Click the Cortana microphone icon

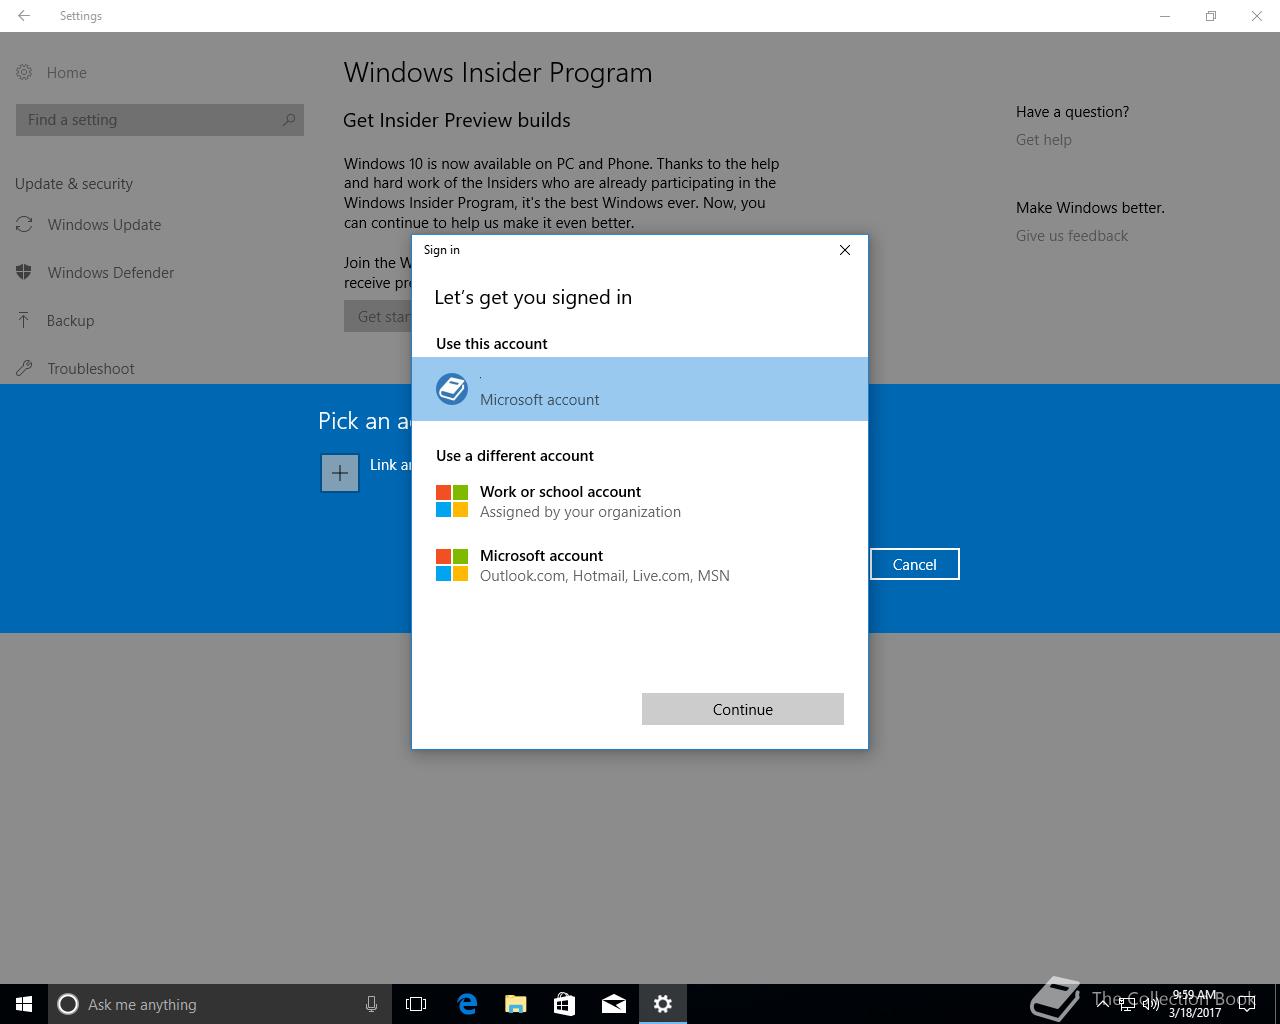[x=371, y=1004]
